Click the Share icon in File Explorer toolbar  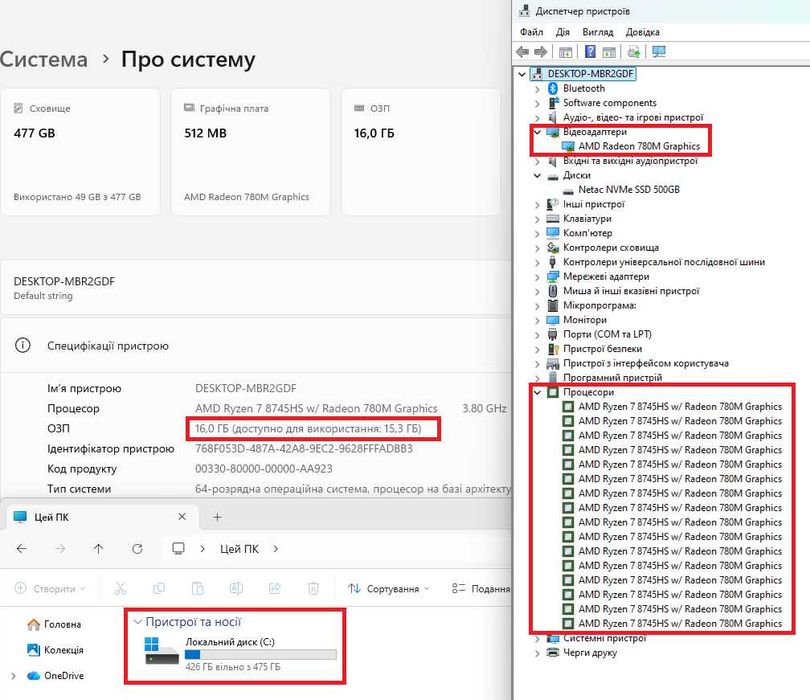275,588
